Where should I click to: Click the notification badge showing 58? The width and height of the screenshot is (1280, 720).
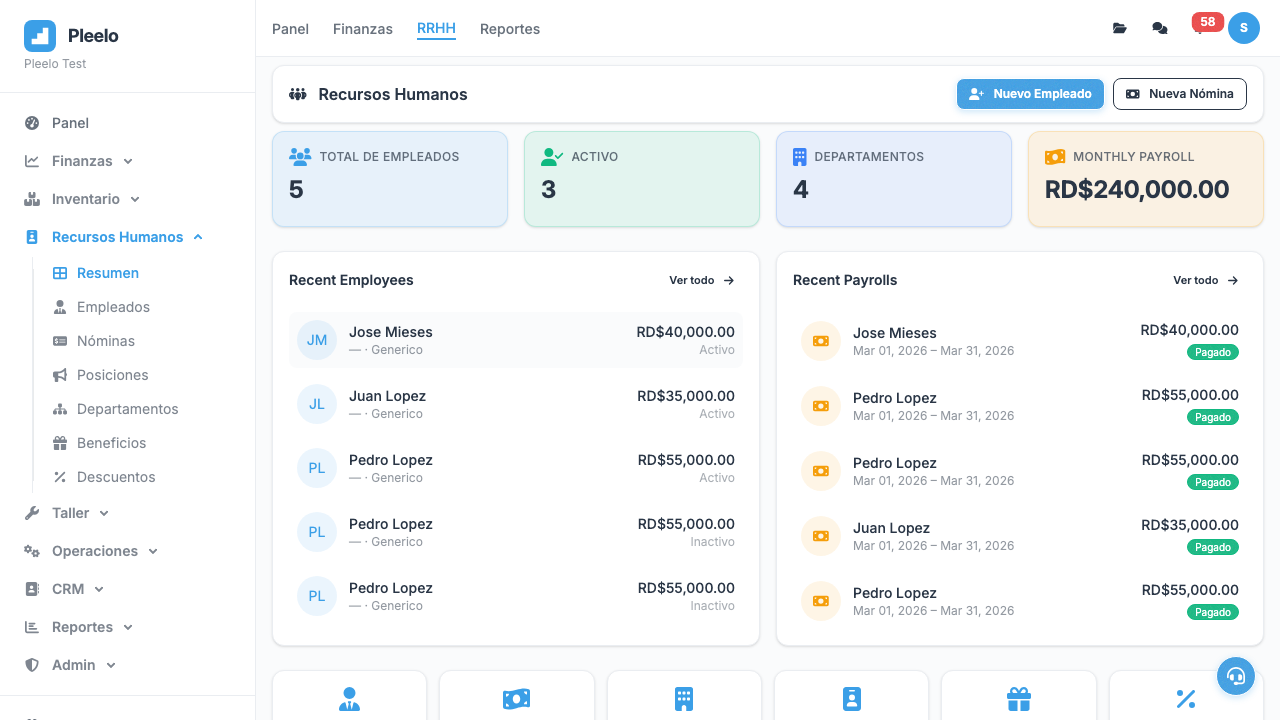[x=1206, y=23]
